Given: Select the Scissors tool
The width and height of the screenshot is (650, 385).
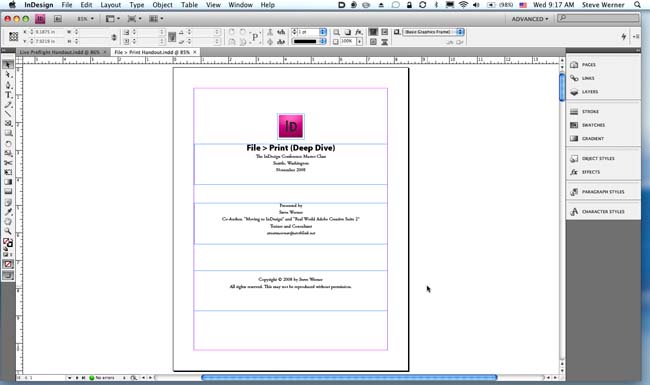Looking at the screenshot, I should 8,163.
